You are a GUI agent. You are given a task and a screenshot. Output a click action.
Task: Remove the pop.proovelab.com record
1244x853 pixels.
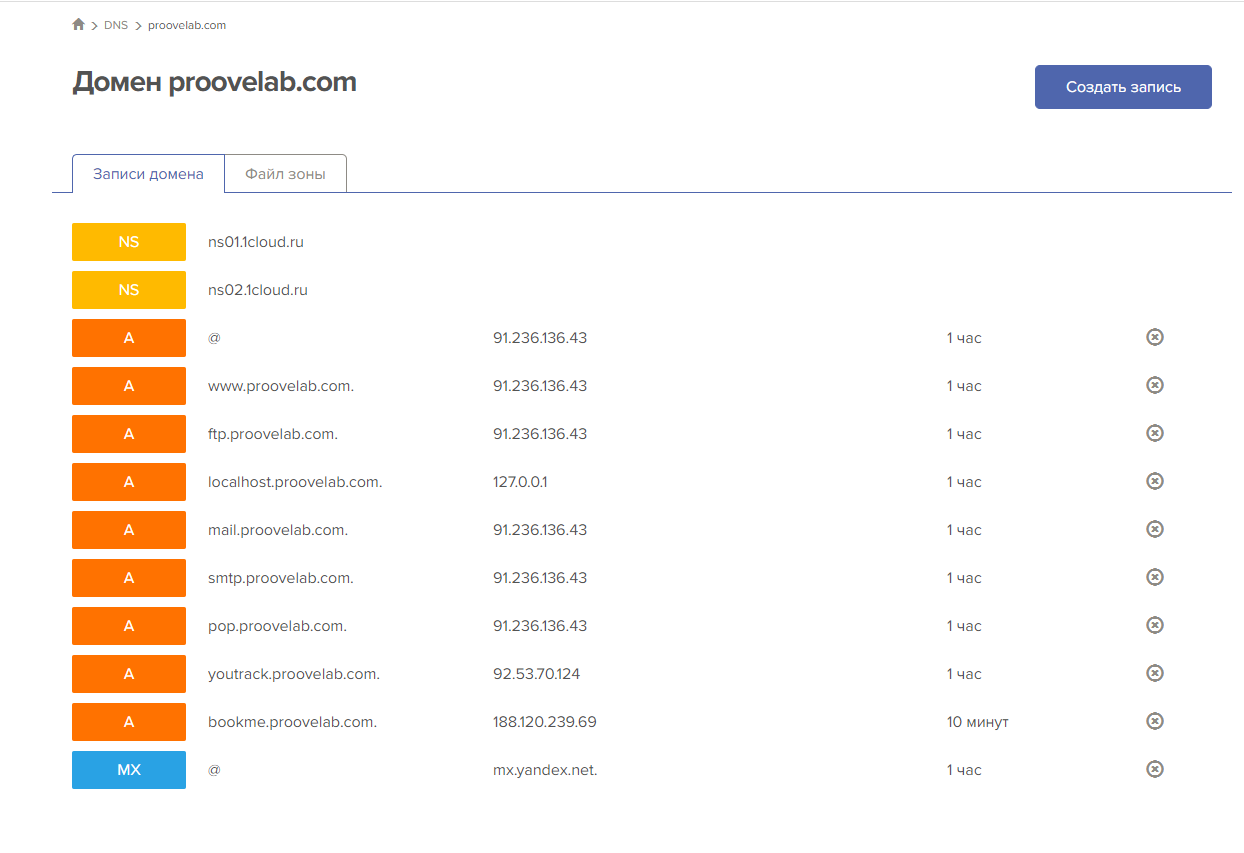tap(1154, 625)
